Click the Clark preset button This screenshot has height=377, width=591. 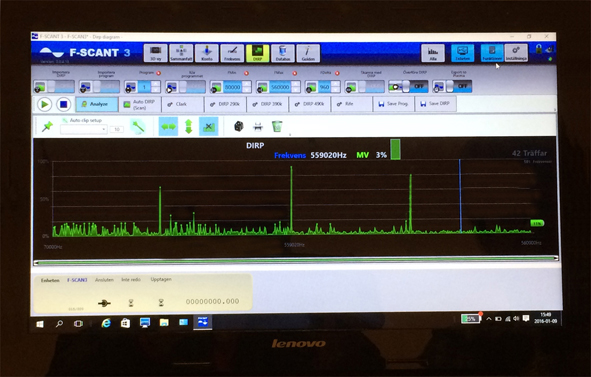point(182,104)
